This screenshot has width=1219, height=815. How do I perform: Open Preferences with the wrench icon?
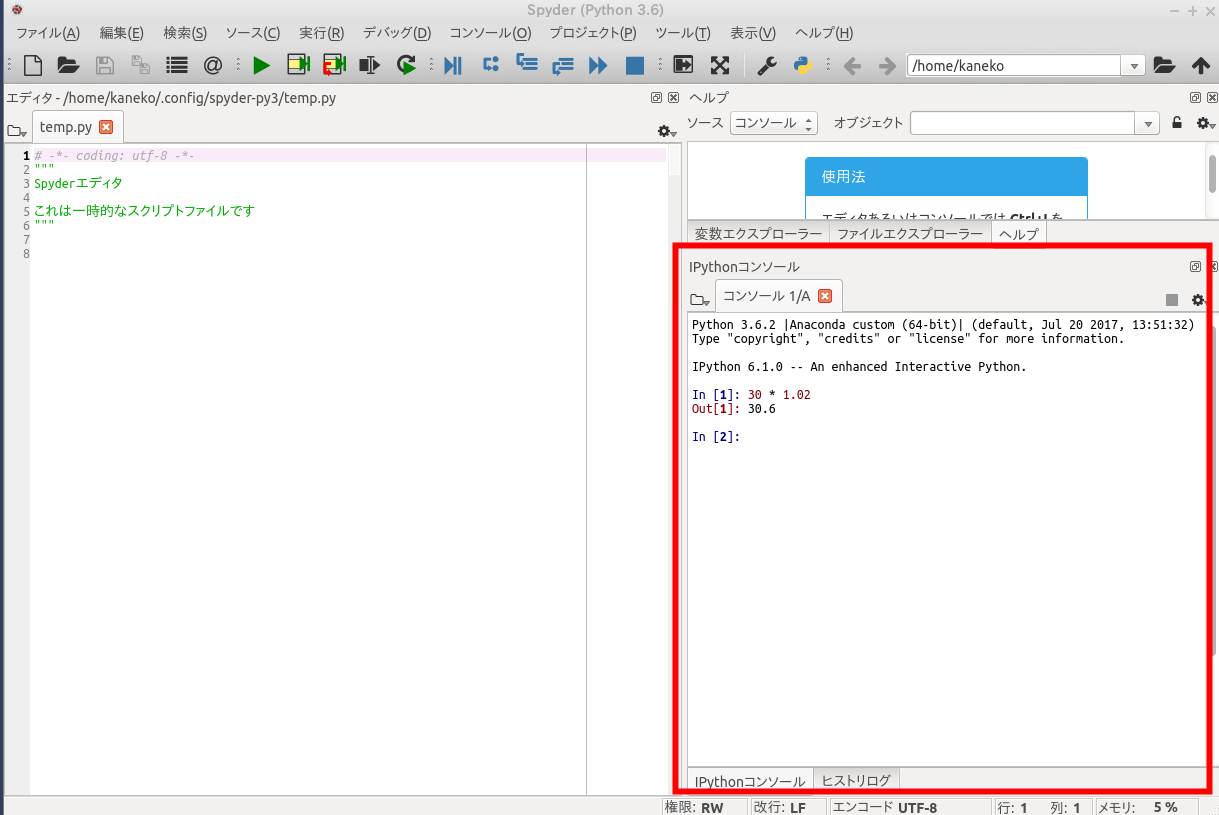click(767, 66)
